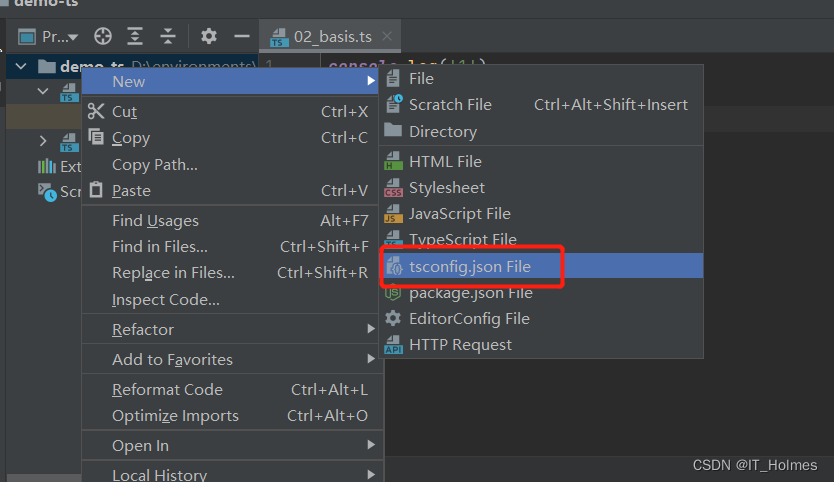Close the 02_basis.ts editor tab
Image resolution: width=834 pixels, height=482 pixels.
tap(387, 37)
